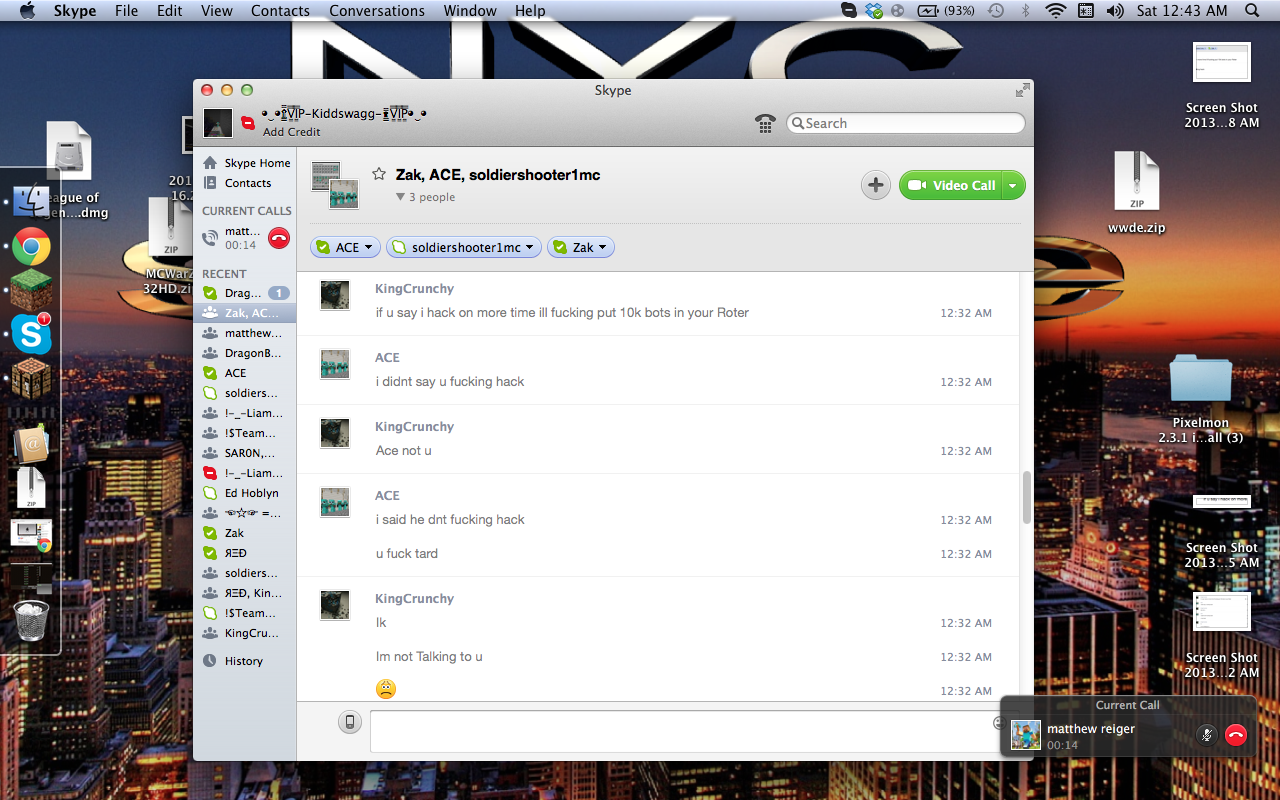Click the dial pad phone icon
Screen dimensions: 1280x800
(765, 123)
